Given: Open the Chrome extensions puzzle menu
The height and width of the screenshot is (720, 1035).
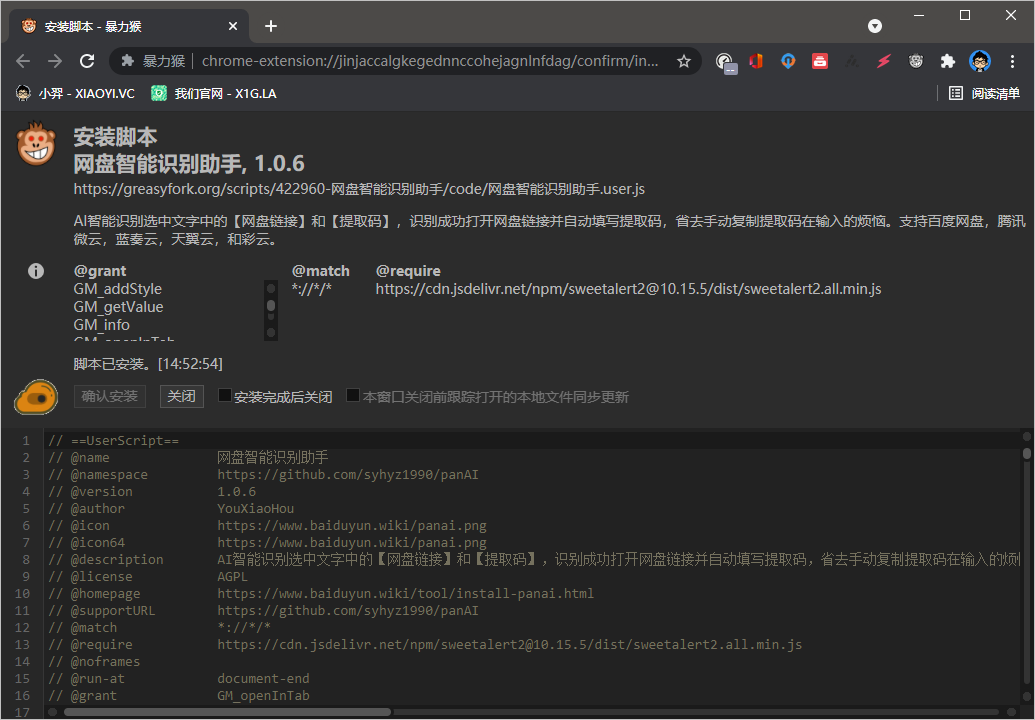Looking at the screenshot, I should pyautogui.click(x=947, y=61).
